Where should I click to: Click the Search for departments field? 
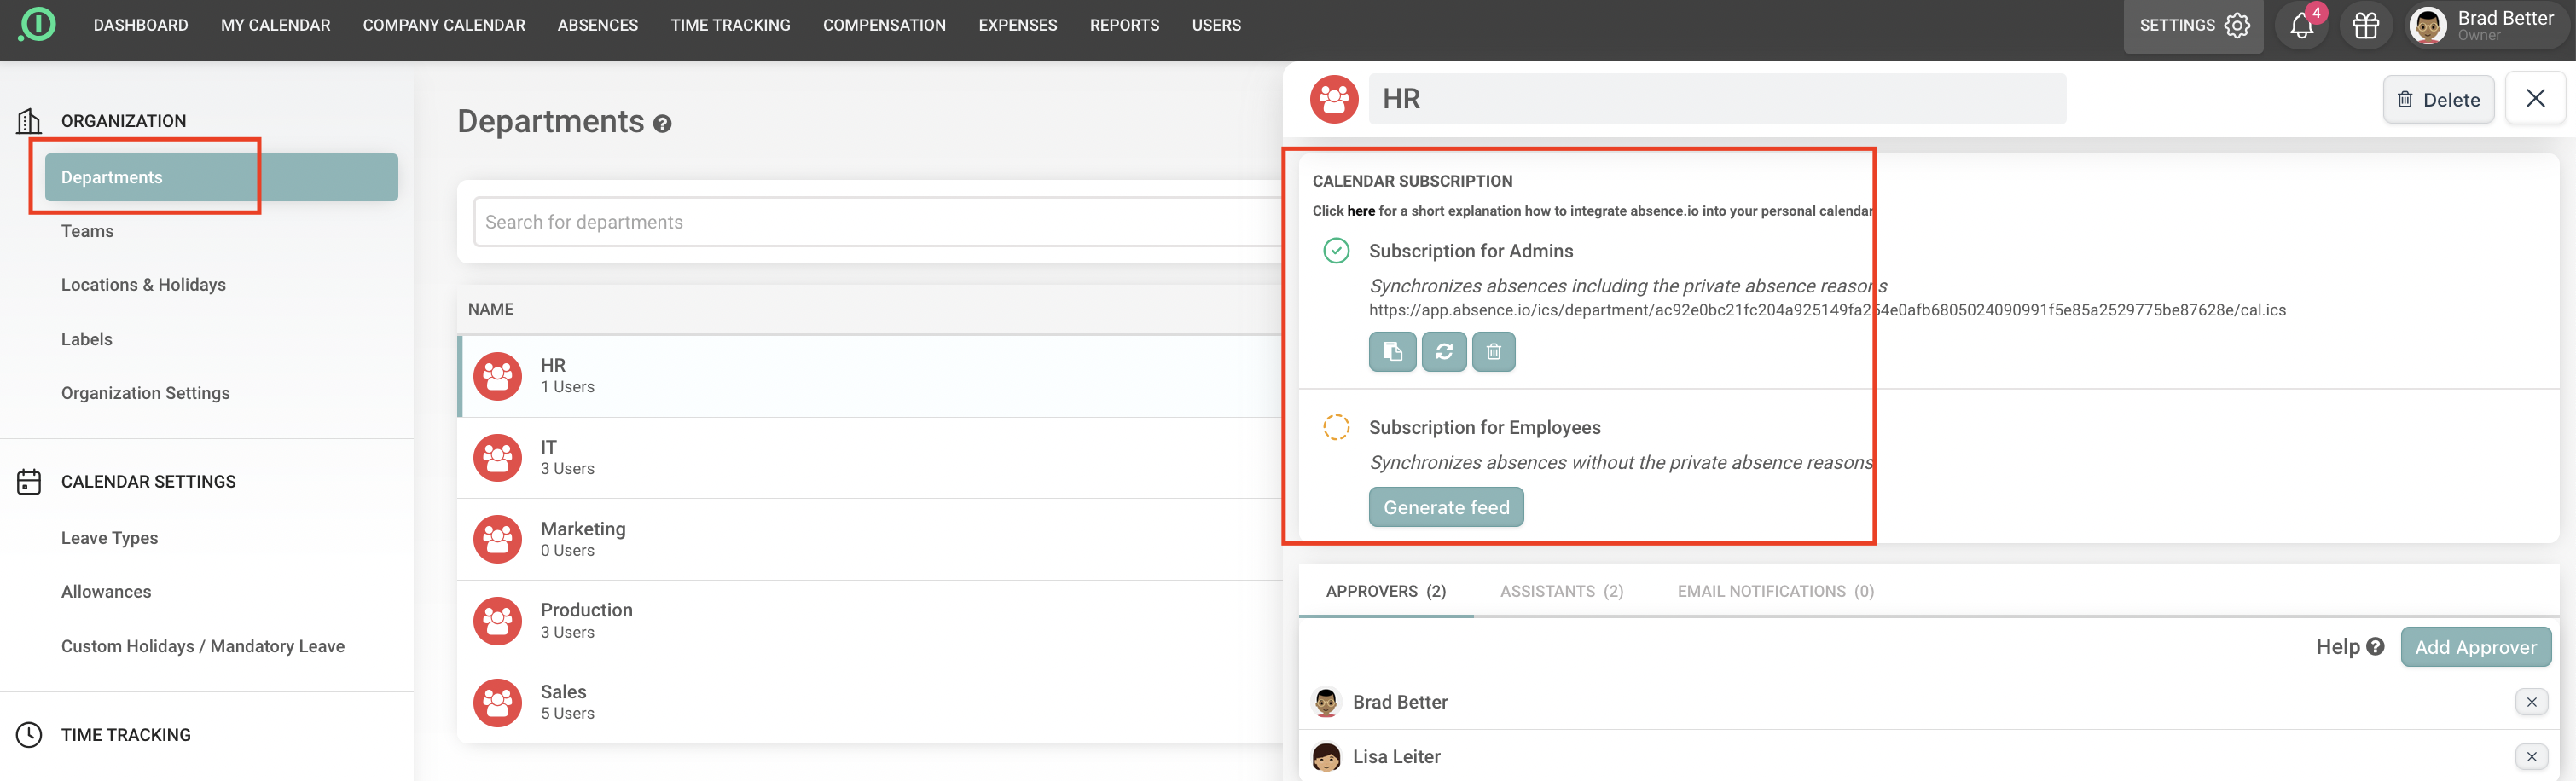[x=877, y=222]
